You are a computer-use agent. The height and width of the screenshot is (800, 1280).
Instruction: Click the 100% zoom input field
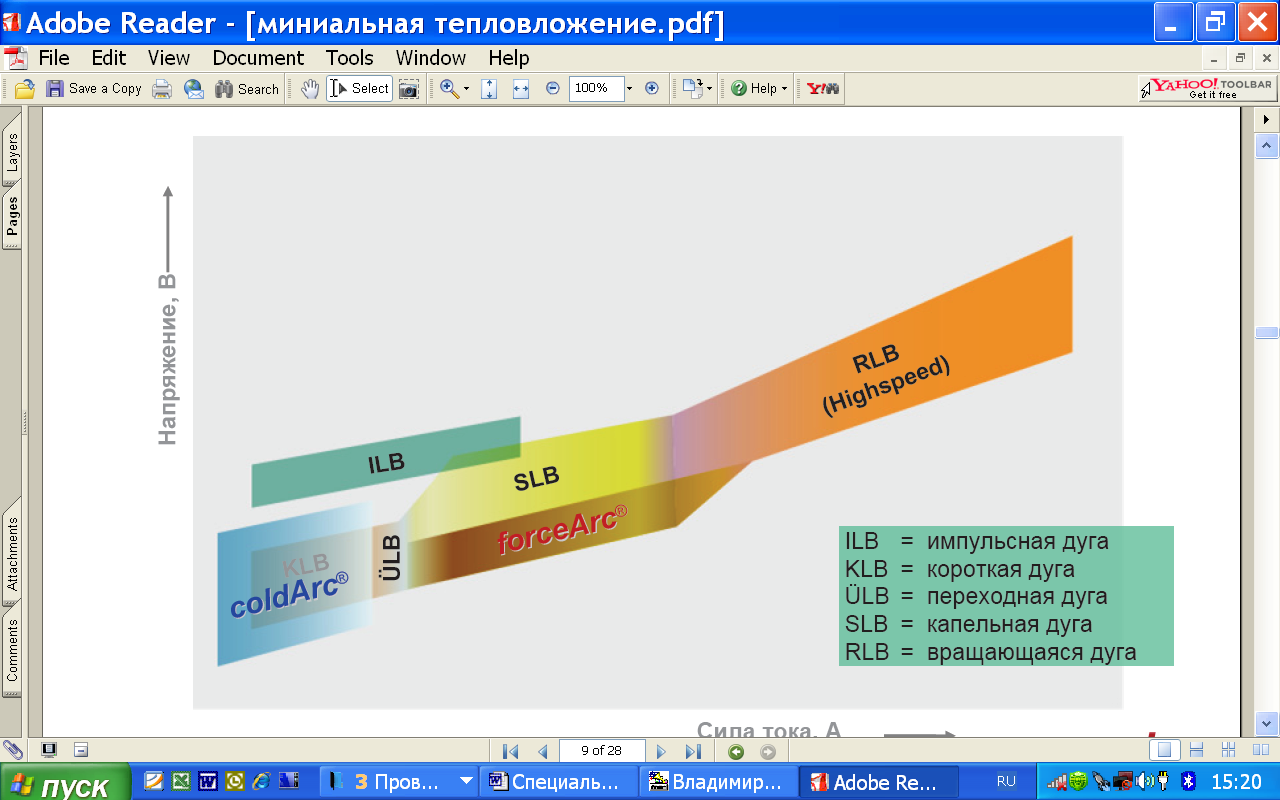click(596, 88)
